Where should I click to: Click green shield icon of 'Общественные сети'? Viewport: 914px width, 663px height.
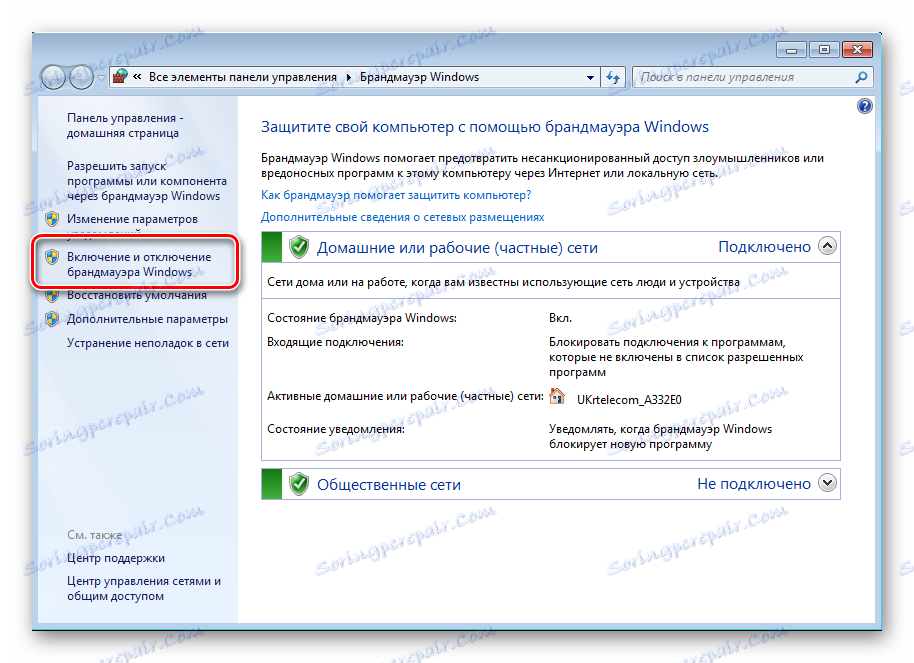tap(298, 484)
